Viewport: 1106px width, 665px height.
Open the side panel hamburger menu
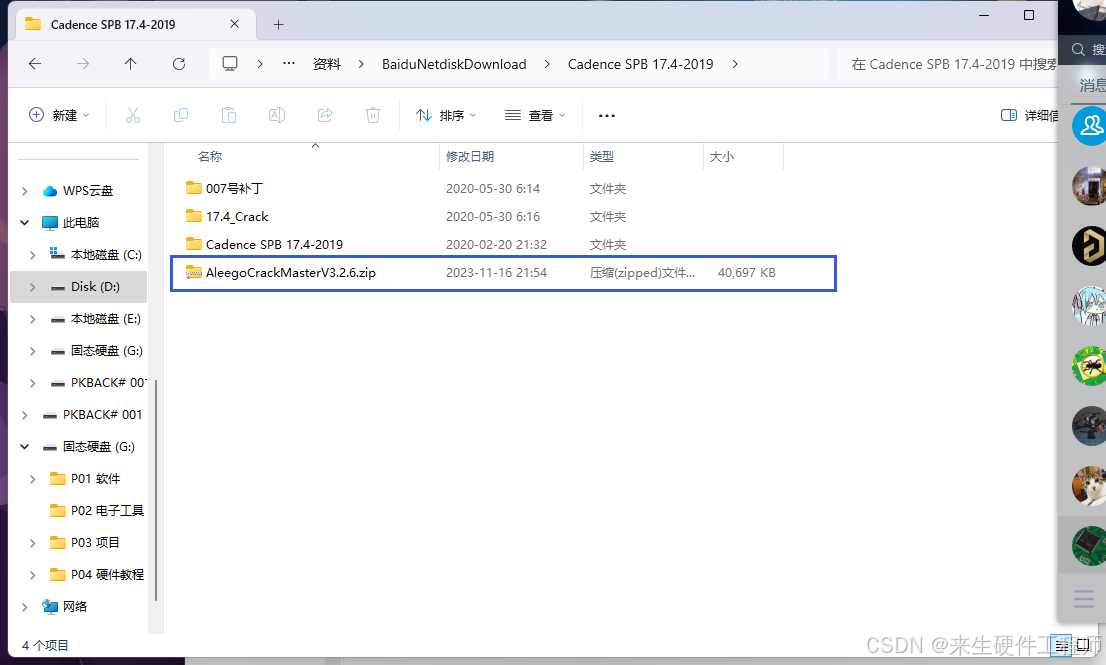pos(1083,599)
